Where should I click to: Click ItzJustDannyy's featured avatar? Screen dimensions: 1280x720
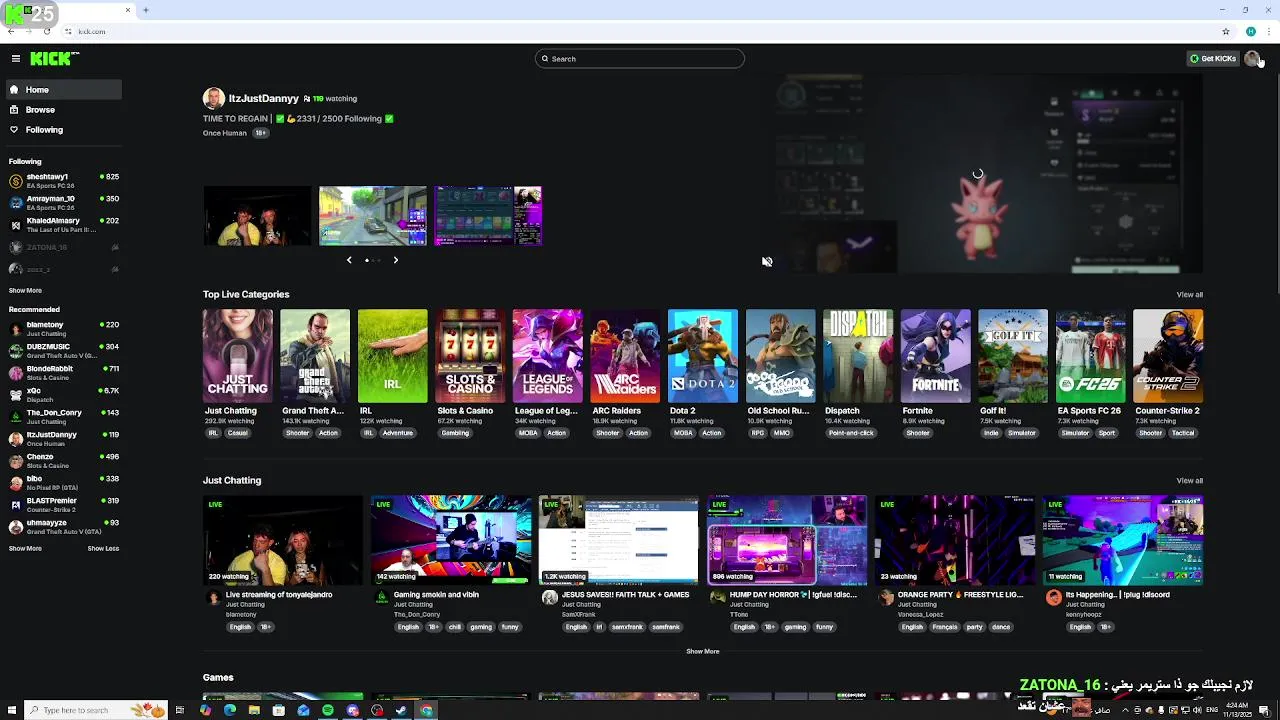click(x=213, y=98)
